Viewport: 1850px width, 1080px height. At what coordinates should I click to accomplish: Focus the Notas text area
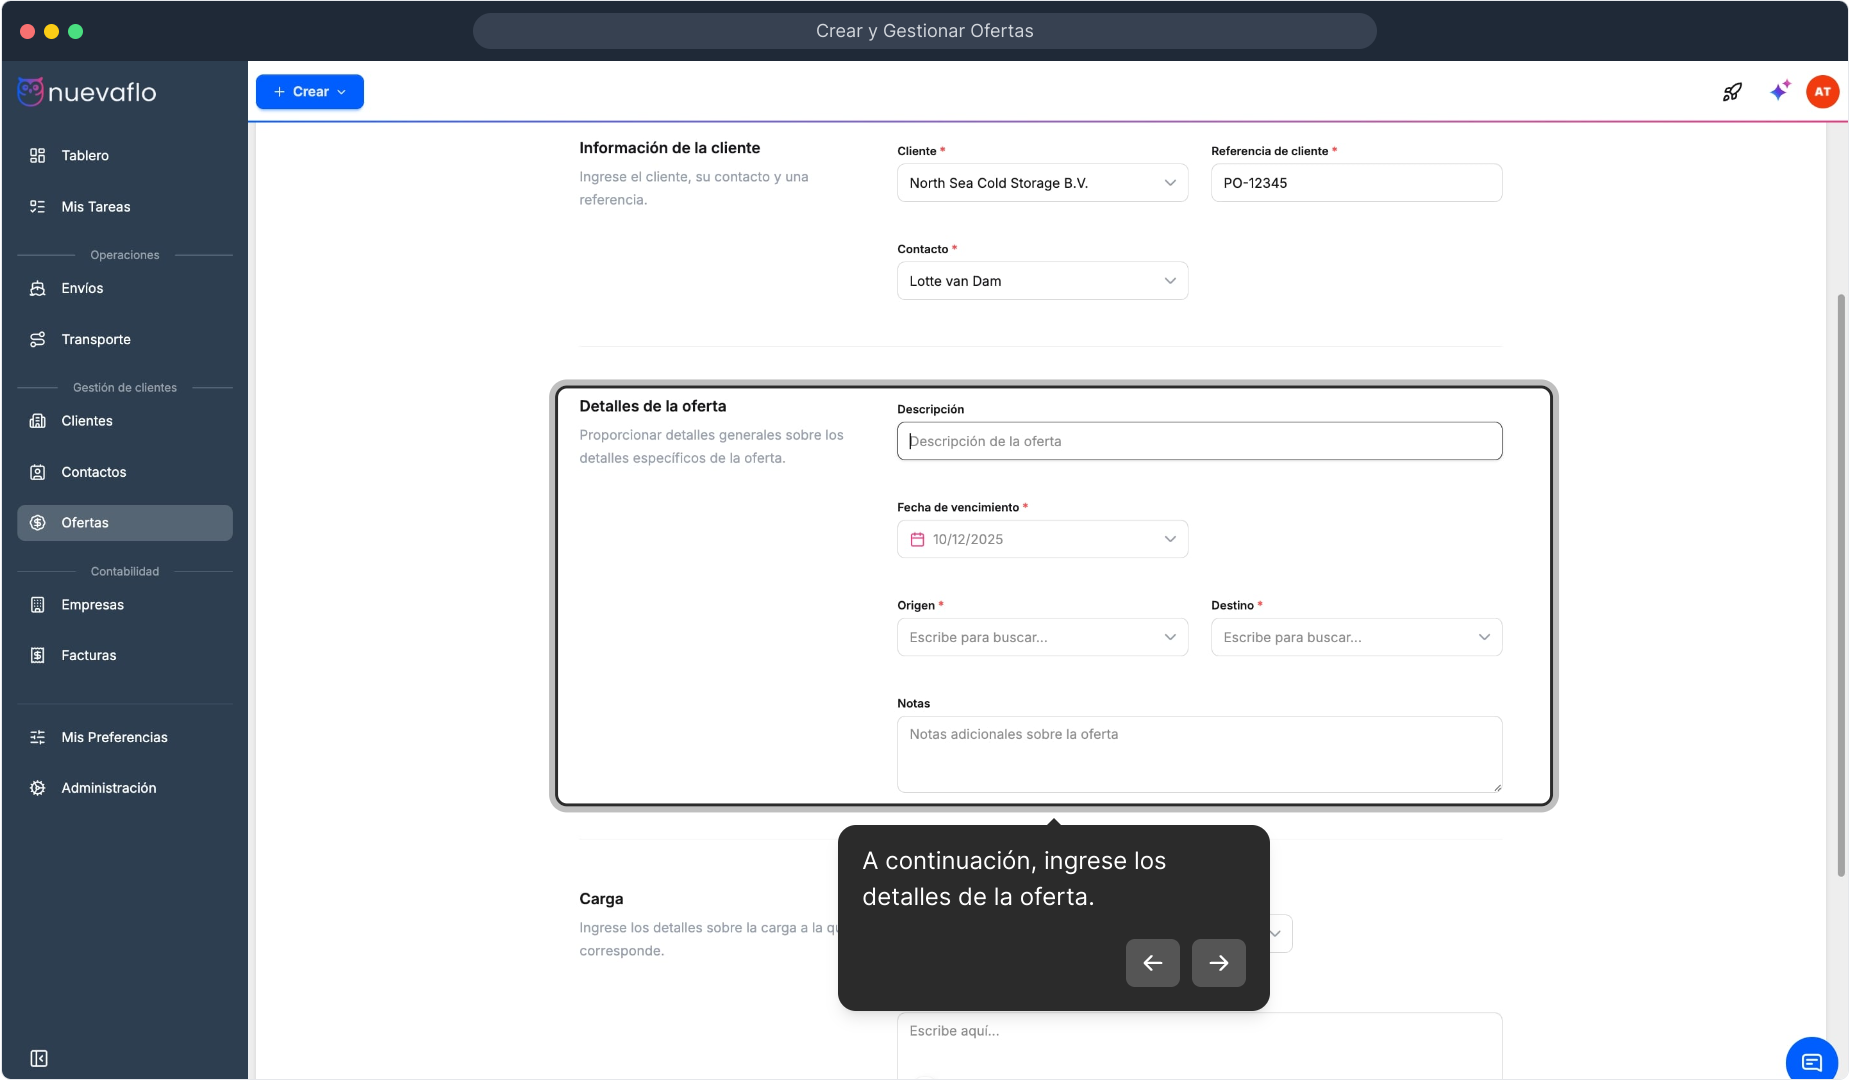[x=1199, y=754]
